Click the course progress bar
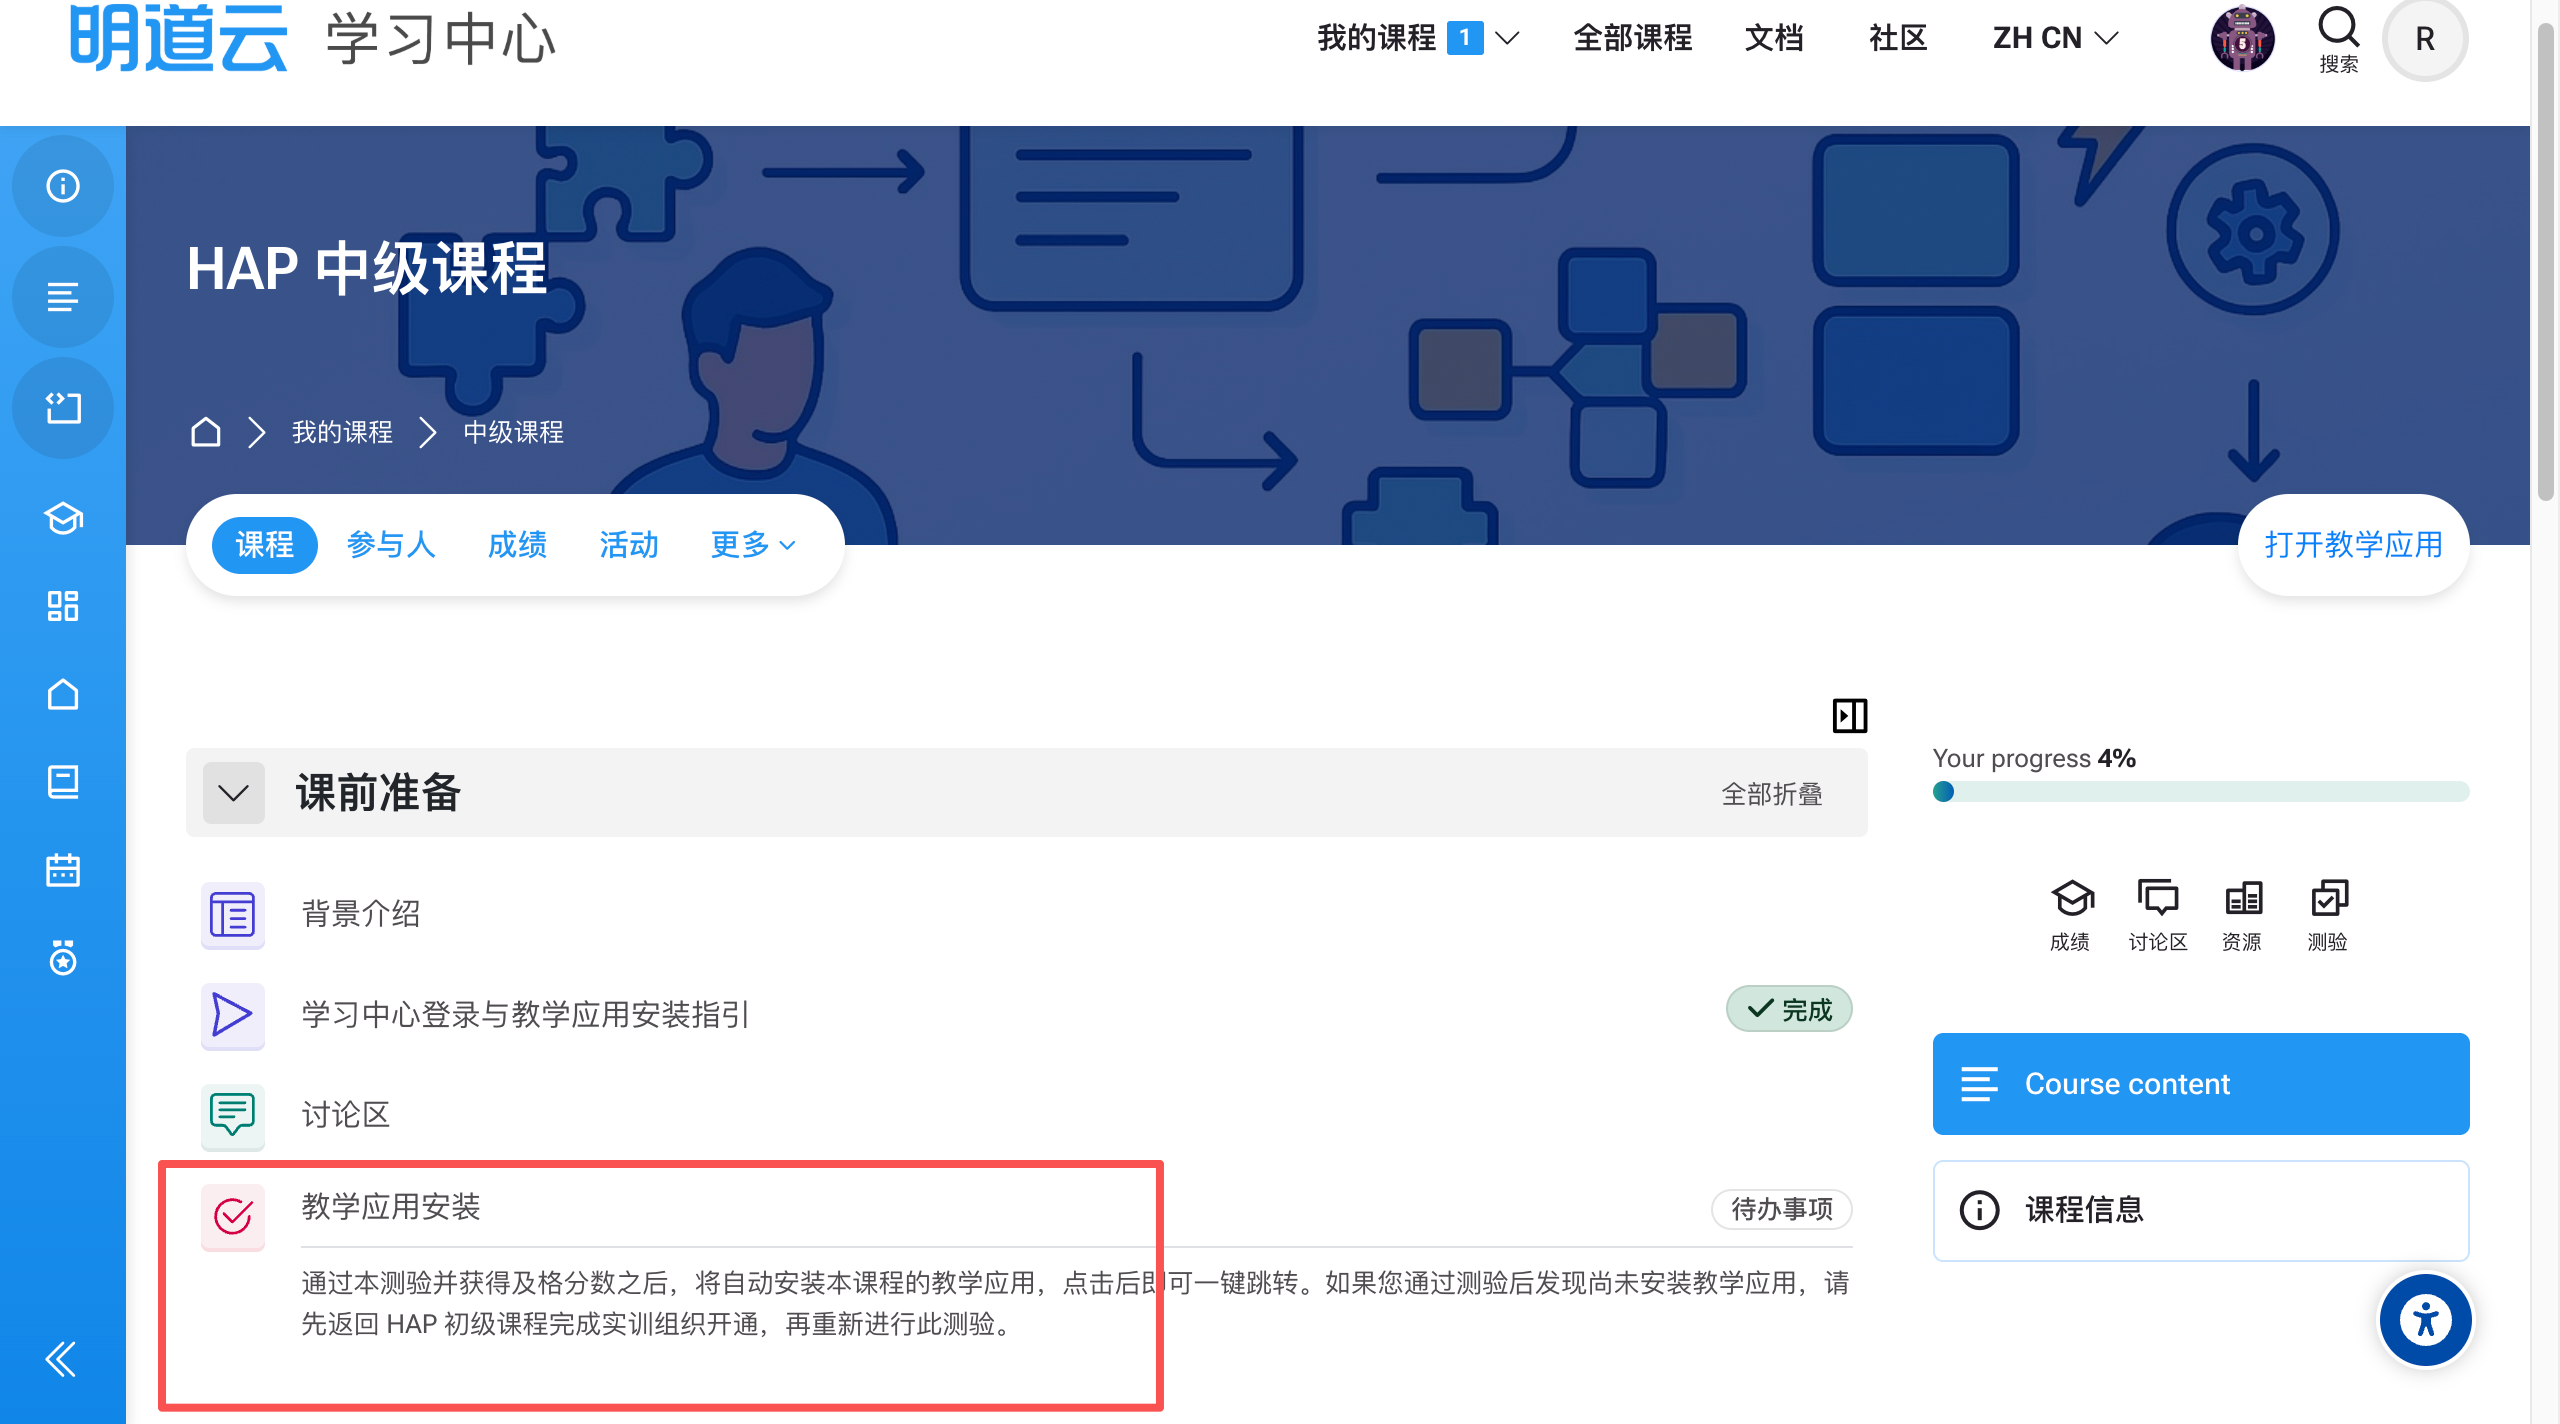The width and height of the screenshot is (2560, 1424). [2200, 792]
